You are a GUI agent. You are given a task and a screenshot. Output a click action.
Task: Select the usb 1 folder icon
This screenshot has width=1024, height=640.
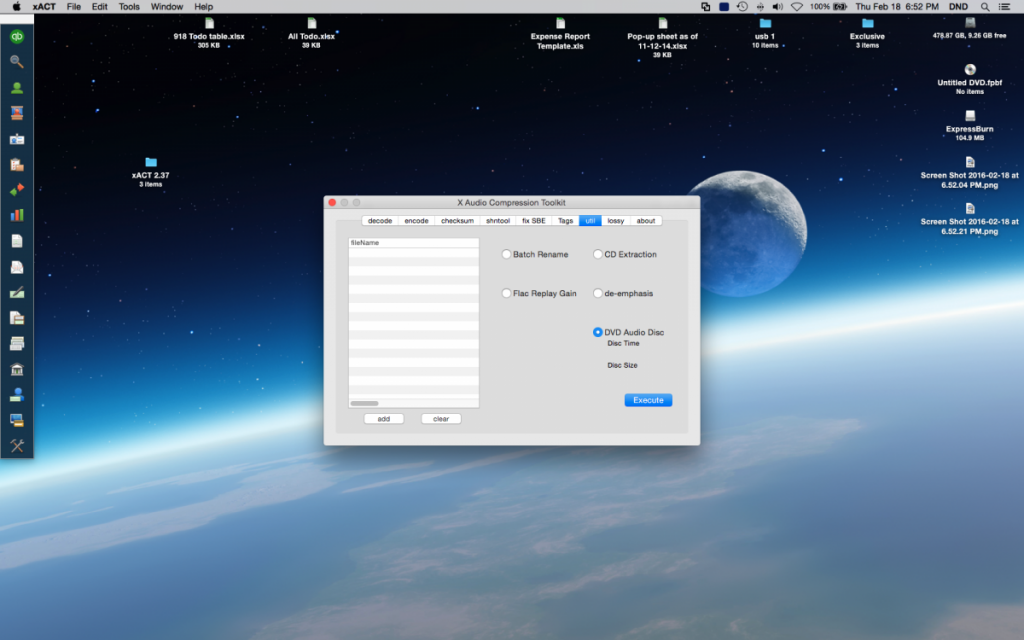765,24
